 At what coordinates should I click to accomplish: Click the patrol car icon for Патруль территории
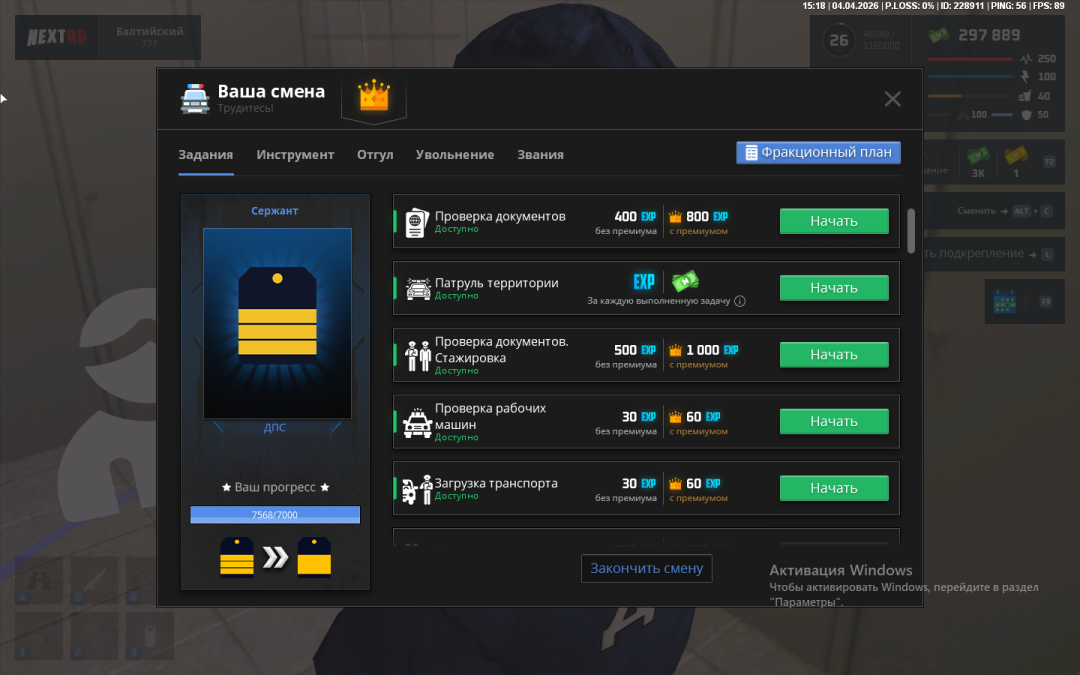click(417, 289)
